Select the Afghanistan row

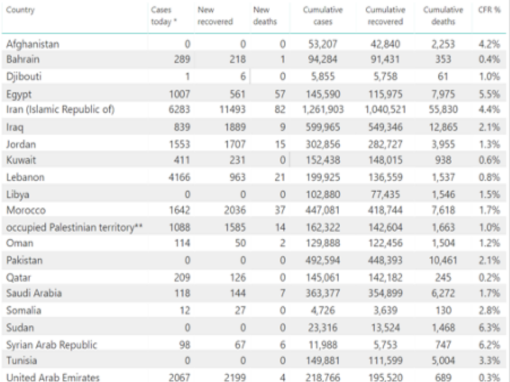[x=254, y=44]
